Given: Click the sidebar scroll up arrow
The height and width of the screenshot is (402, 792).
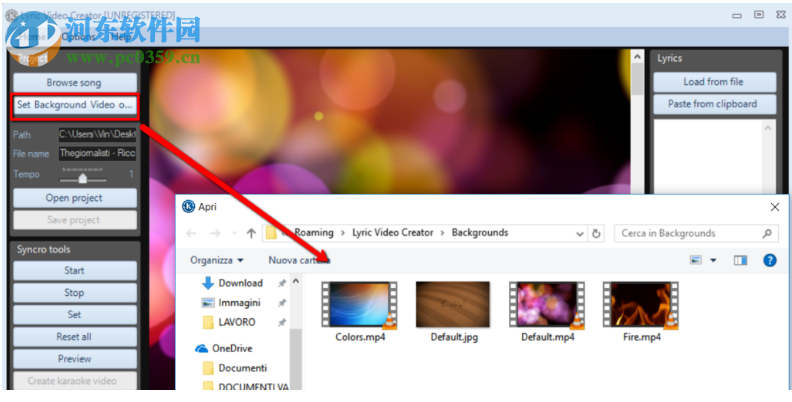Looking at the screenshot, I should pyautogui.click(x=296, y=281).
